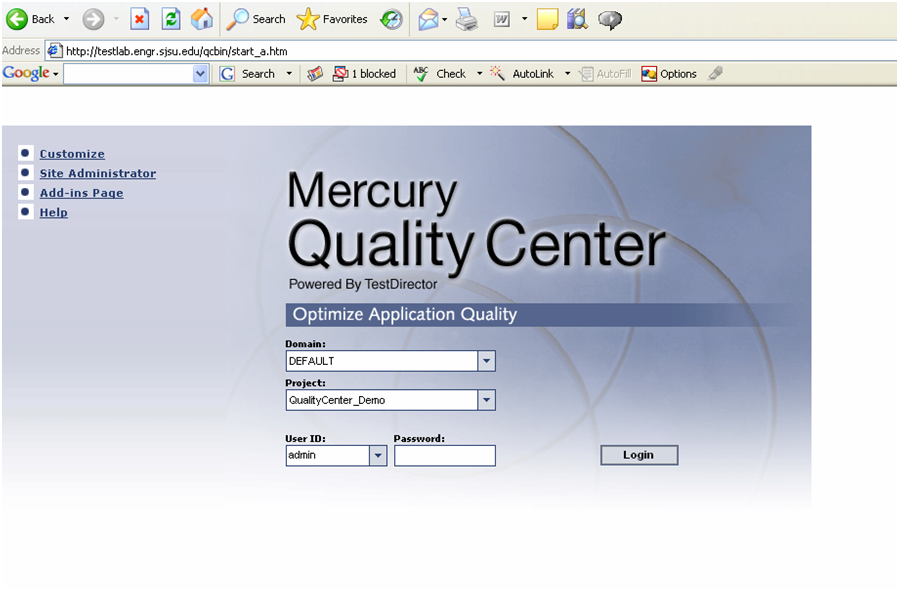Go to the browser Home page
The image size is (899, 591).
tap(202, 19)
